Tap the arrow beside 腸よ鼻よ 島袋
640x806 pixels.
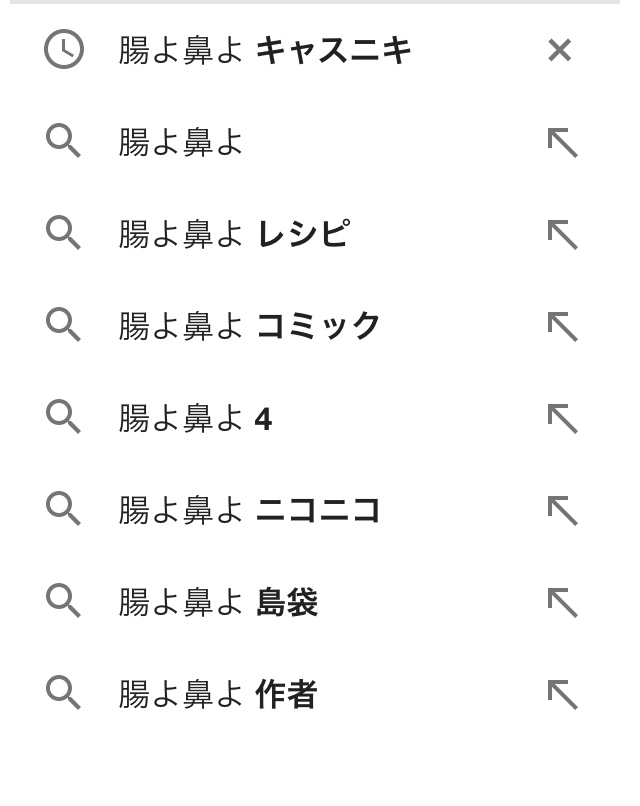click(562, 603)
